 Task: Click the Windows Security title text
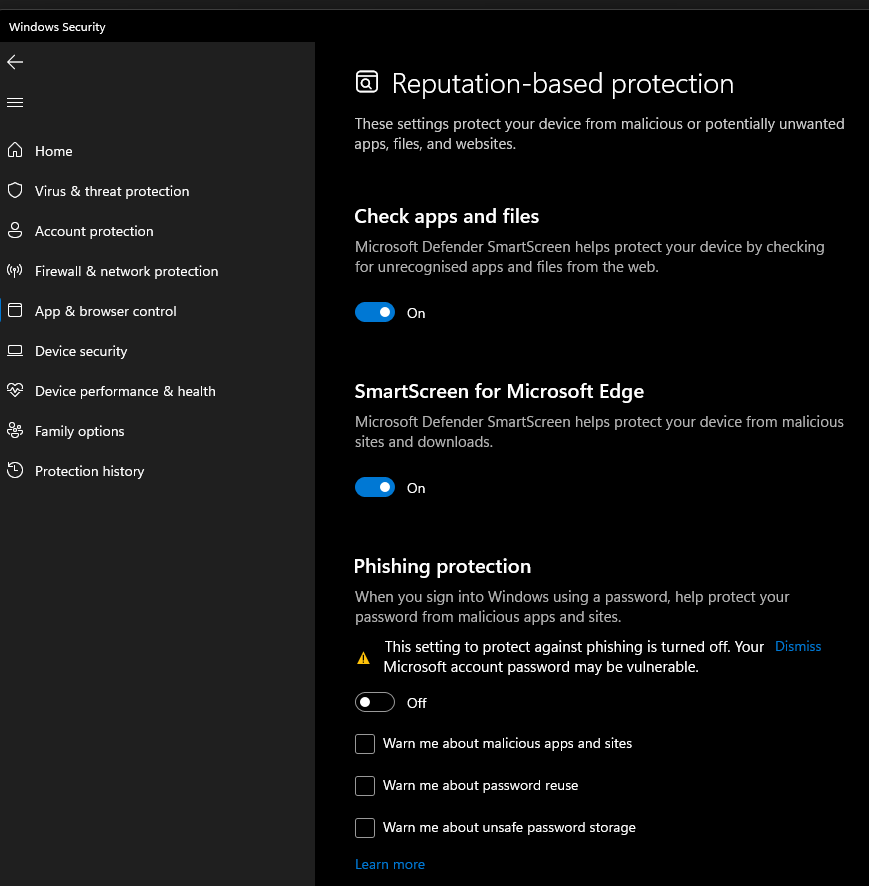(x=57, y=27)
